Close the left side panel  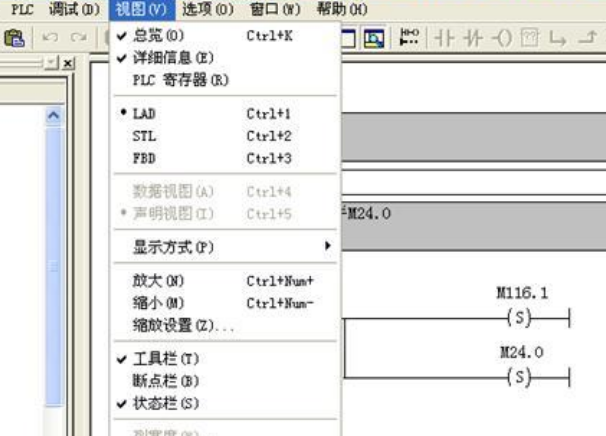tap(68, 63)
